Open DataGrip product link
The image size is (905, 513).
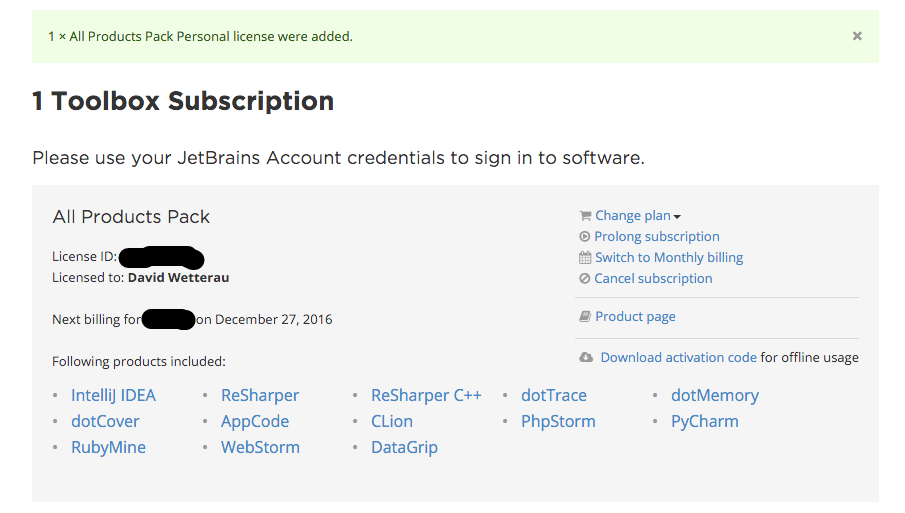click(404, 447)
